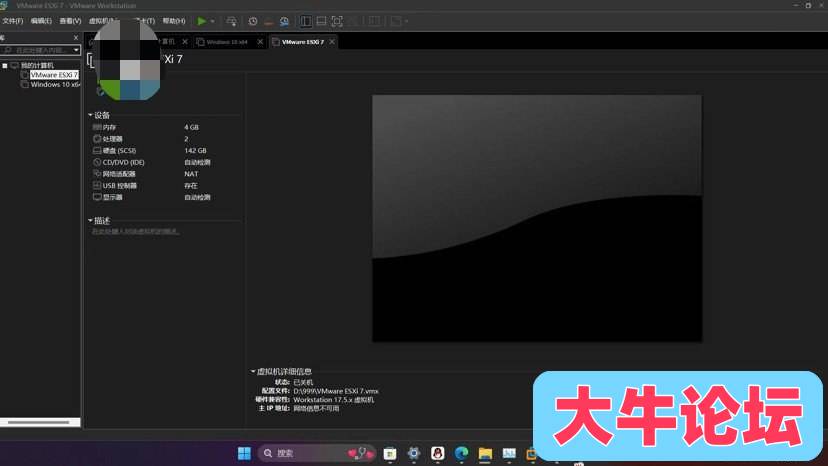Open the library search dropdown arrow

coord(77,50)
